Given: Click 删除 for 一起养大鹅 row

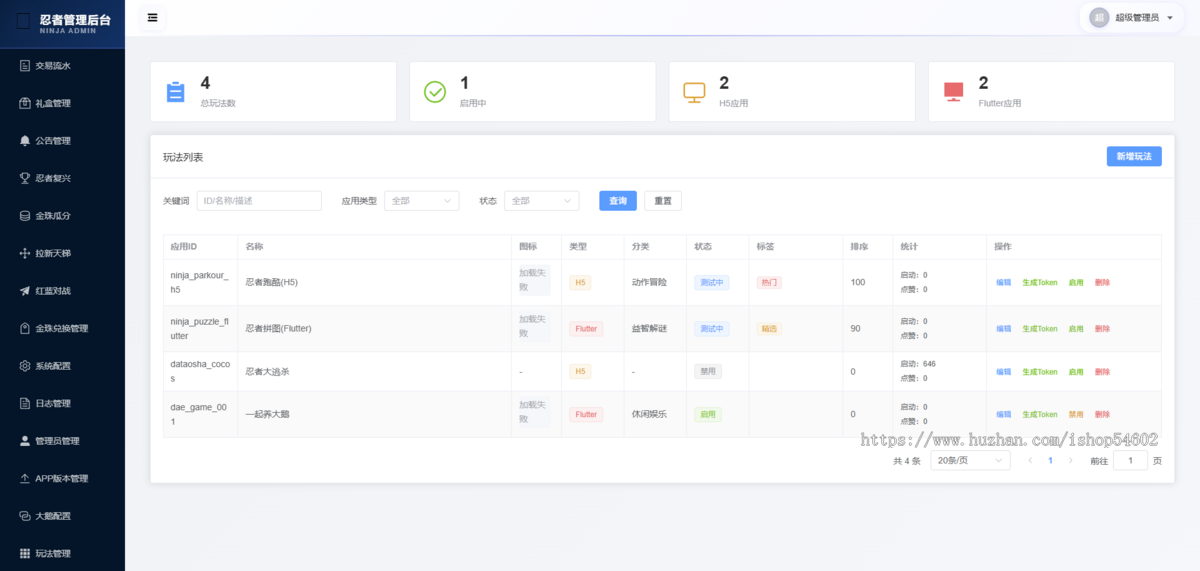Looking at the screenshot, I should click(1102, 414).
